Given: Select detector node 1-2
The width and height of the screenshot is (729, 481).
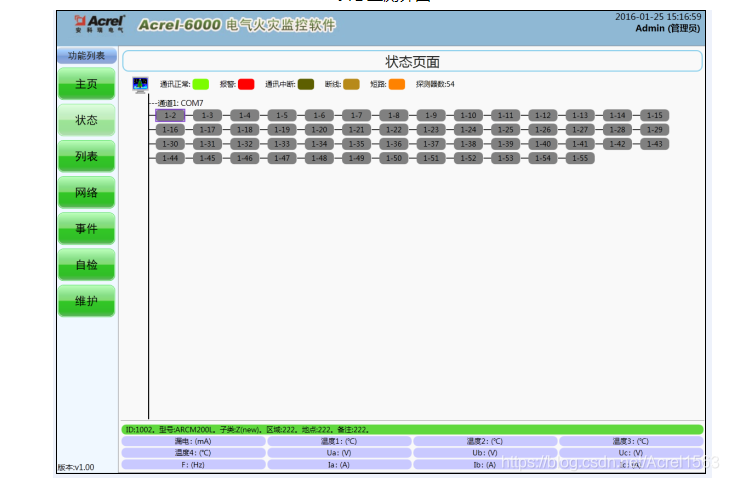Looking at the screenshot, I should tap(170, 115).
